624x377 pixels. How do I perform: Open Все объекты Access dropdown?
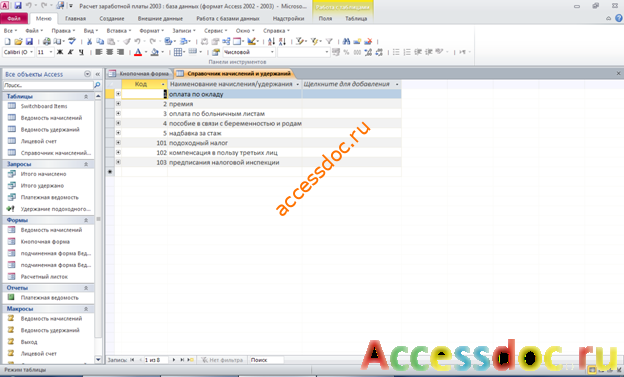point(88,74)
